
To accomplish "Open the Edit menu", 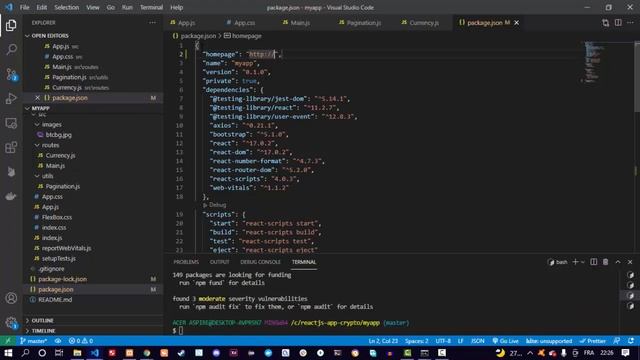I will [42, 7].
